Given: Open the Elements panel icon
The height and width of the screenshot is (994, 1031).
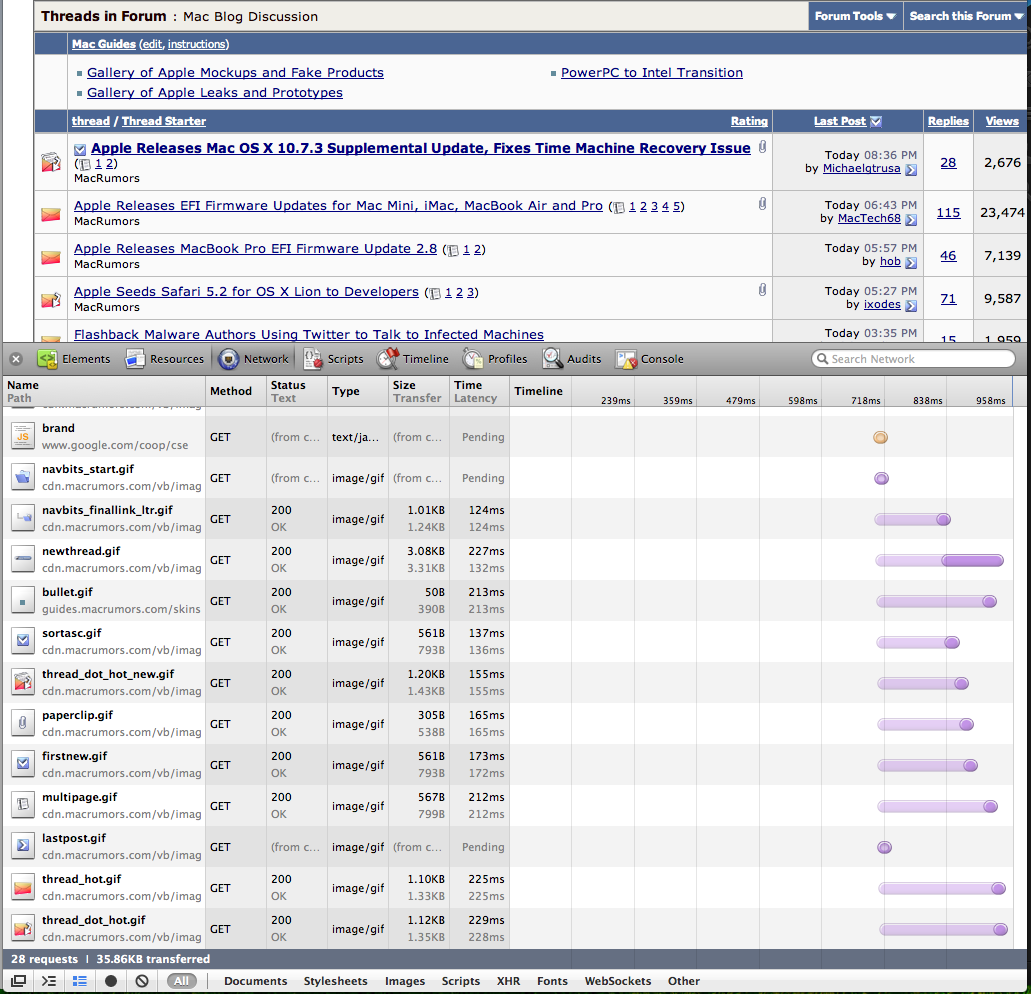Looking at the screenshot, I should 47,359.
